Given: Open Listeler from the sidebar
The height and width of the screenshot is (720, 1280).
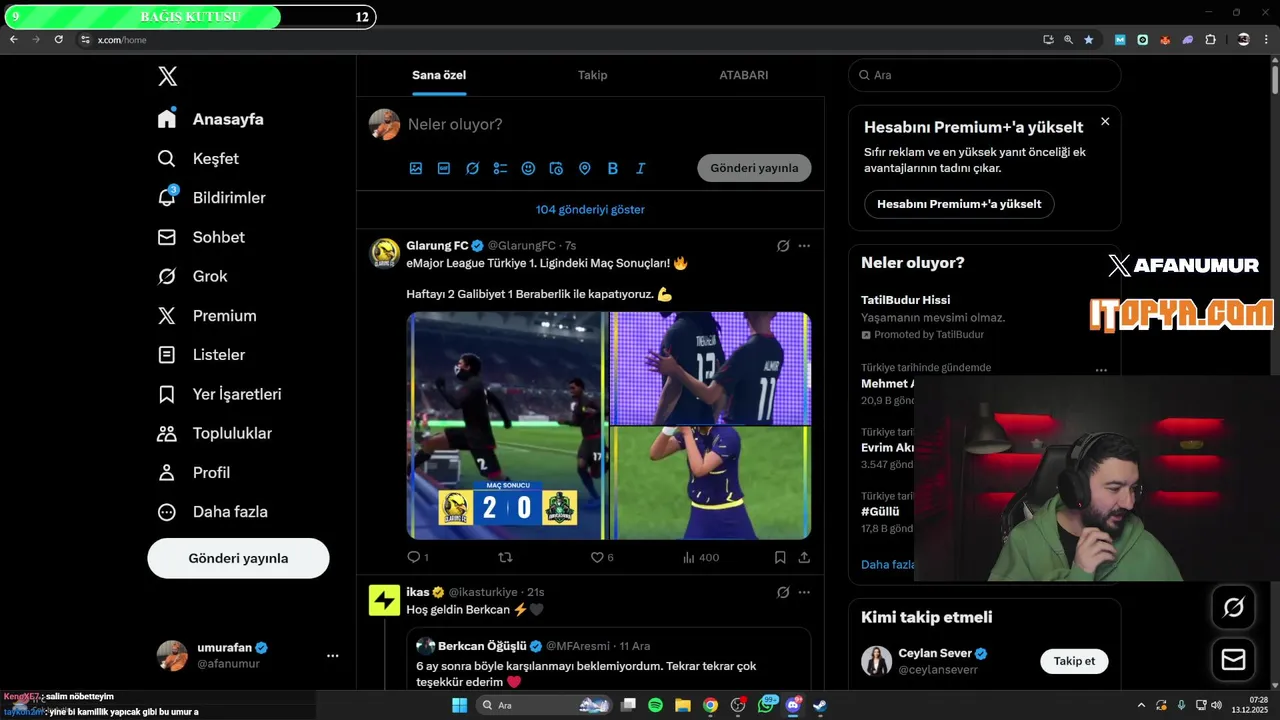Looking at the screenshot, I should coord(201,355).
